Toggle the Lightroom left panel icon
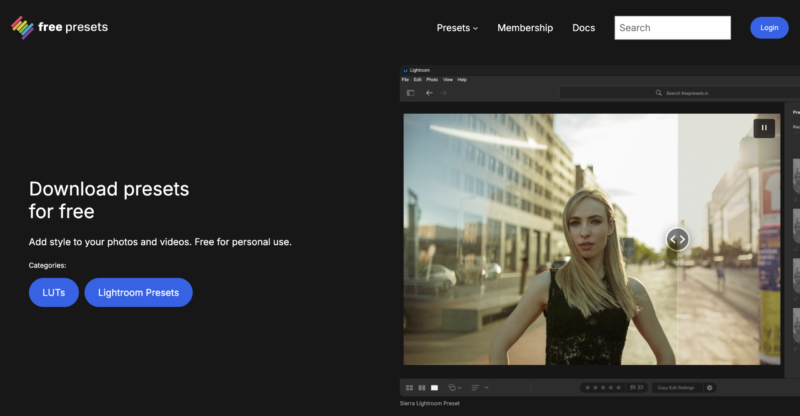Screen dimensions: 800x416 pos(410,93)
